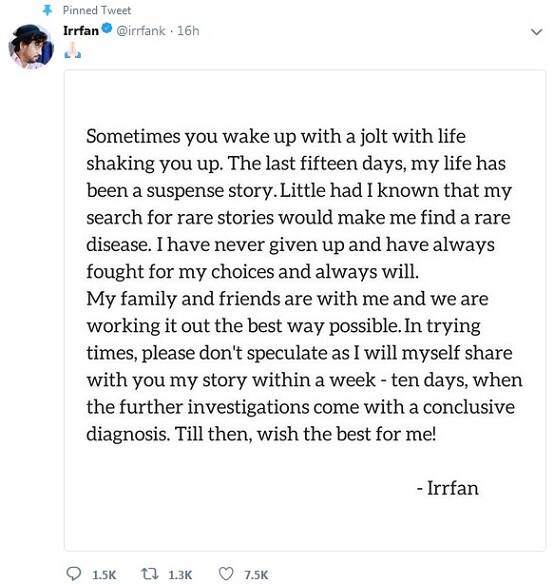Screen dimensions: 554x584
Task: Click the 1.5K replies count
Action: (104, 575)
